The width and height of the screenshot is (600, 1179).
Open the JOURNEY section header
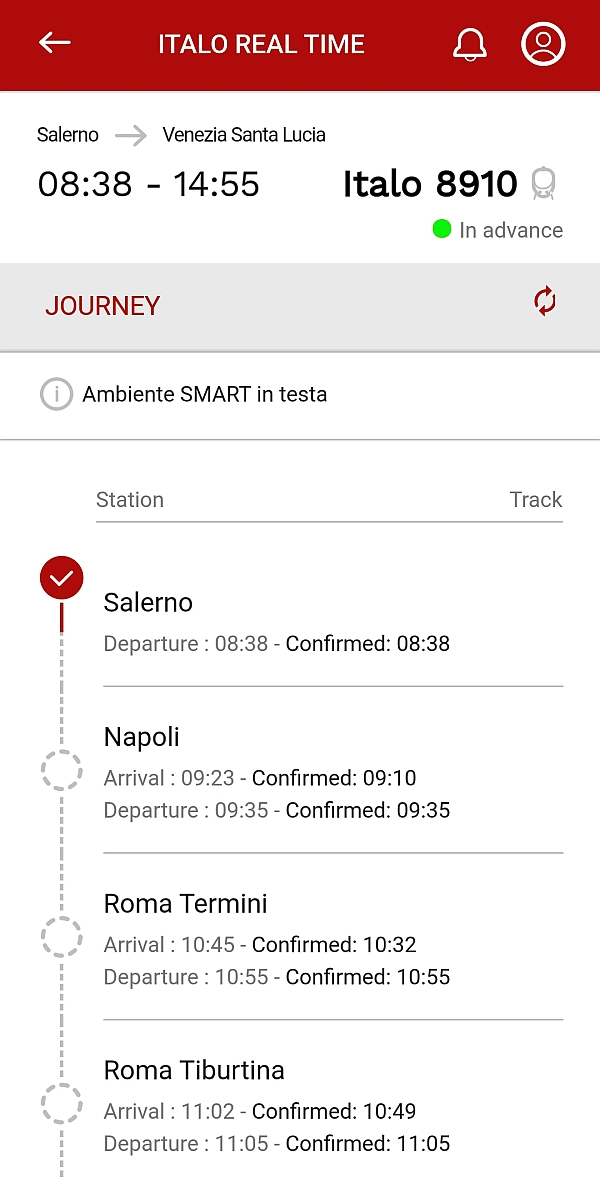102,306
